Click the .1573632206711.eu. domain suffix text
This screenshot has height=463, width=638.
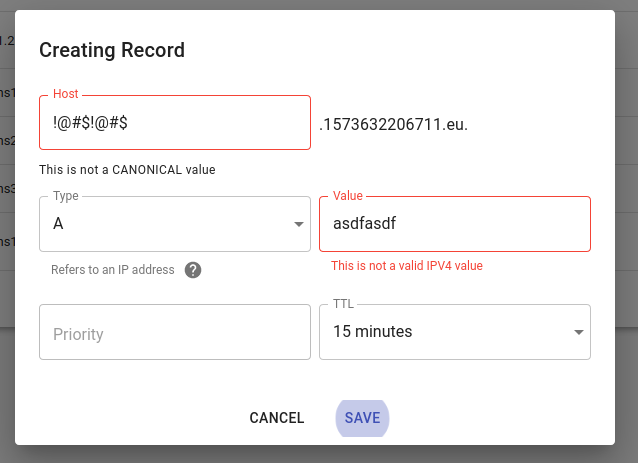393,124
